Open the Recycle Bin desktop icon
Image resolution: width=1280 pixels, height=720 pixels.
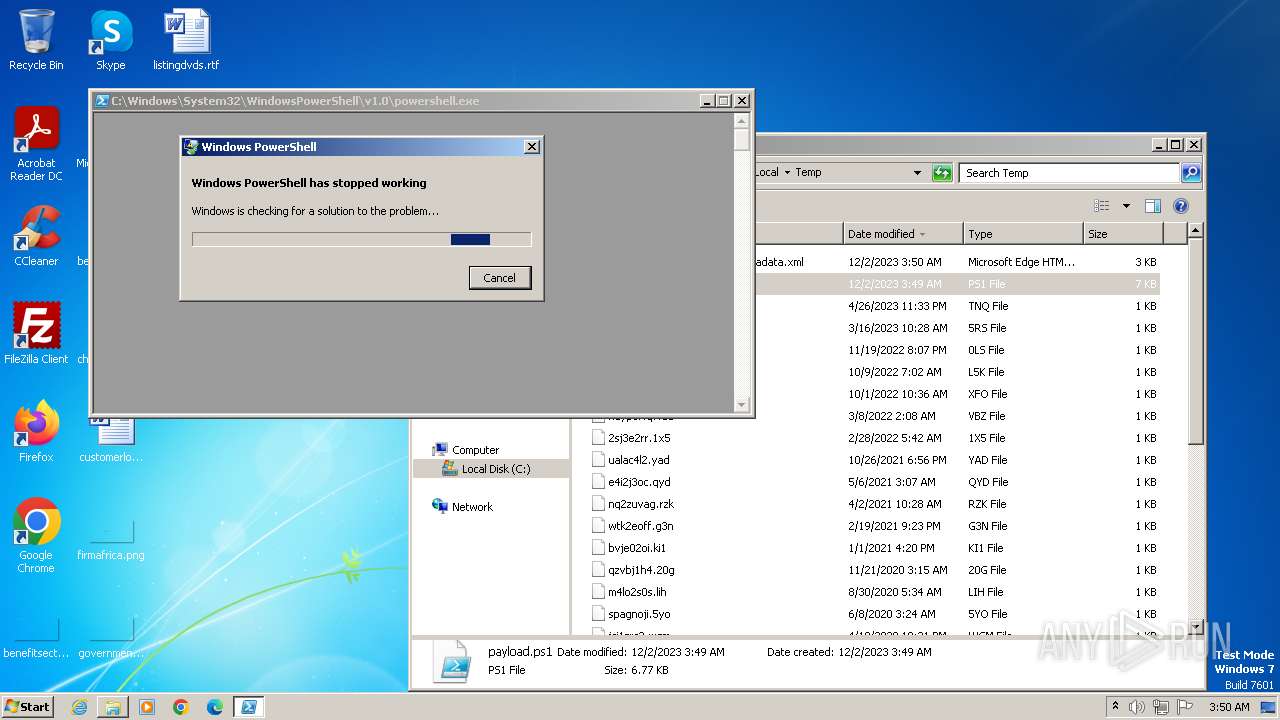click(x=36, y=40)
